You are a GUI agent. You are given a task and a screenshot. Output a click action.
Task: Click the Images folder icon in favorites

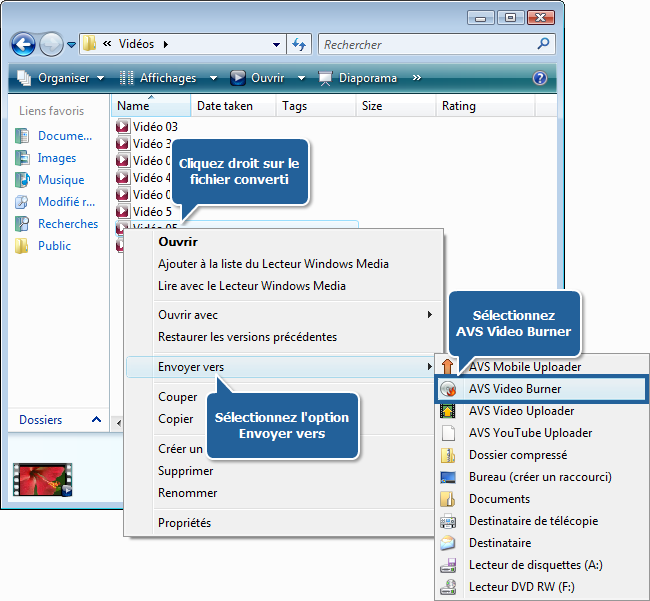pos(22,158)
